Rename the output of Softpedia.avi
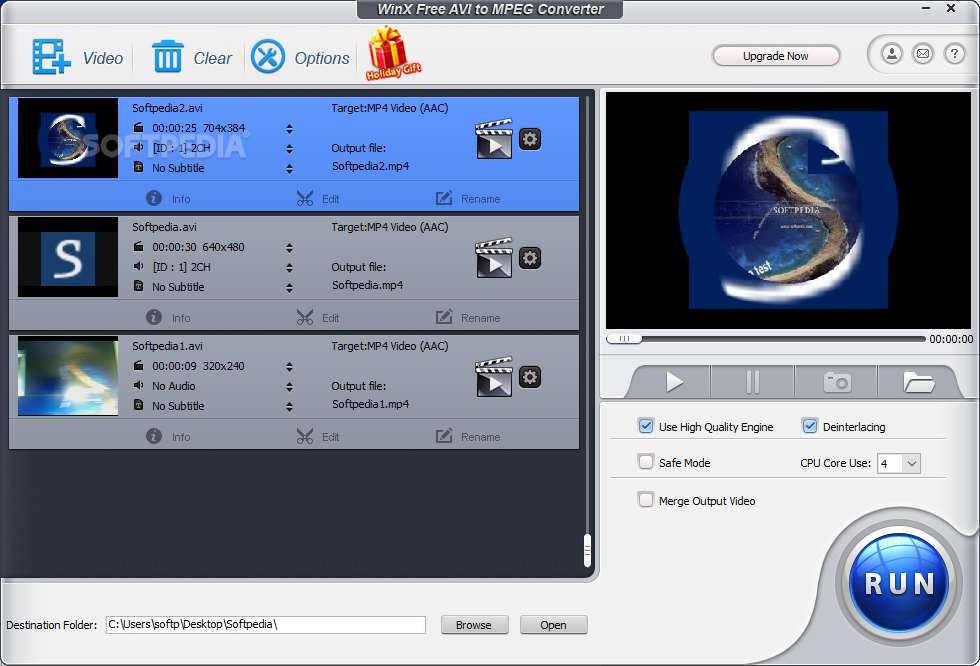Image resolution: width=980 pixels, height=666 pixels. click(x=468, y=317)
